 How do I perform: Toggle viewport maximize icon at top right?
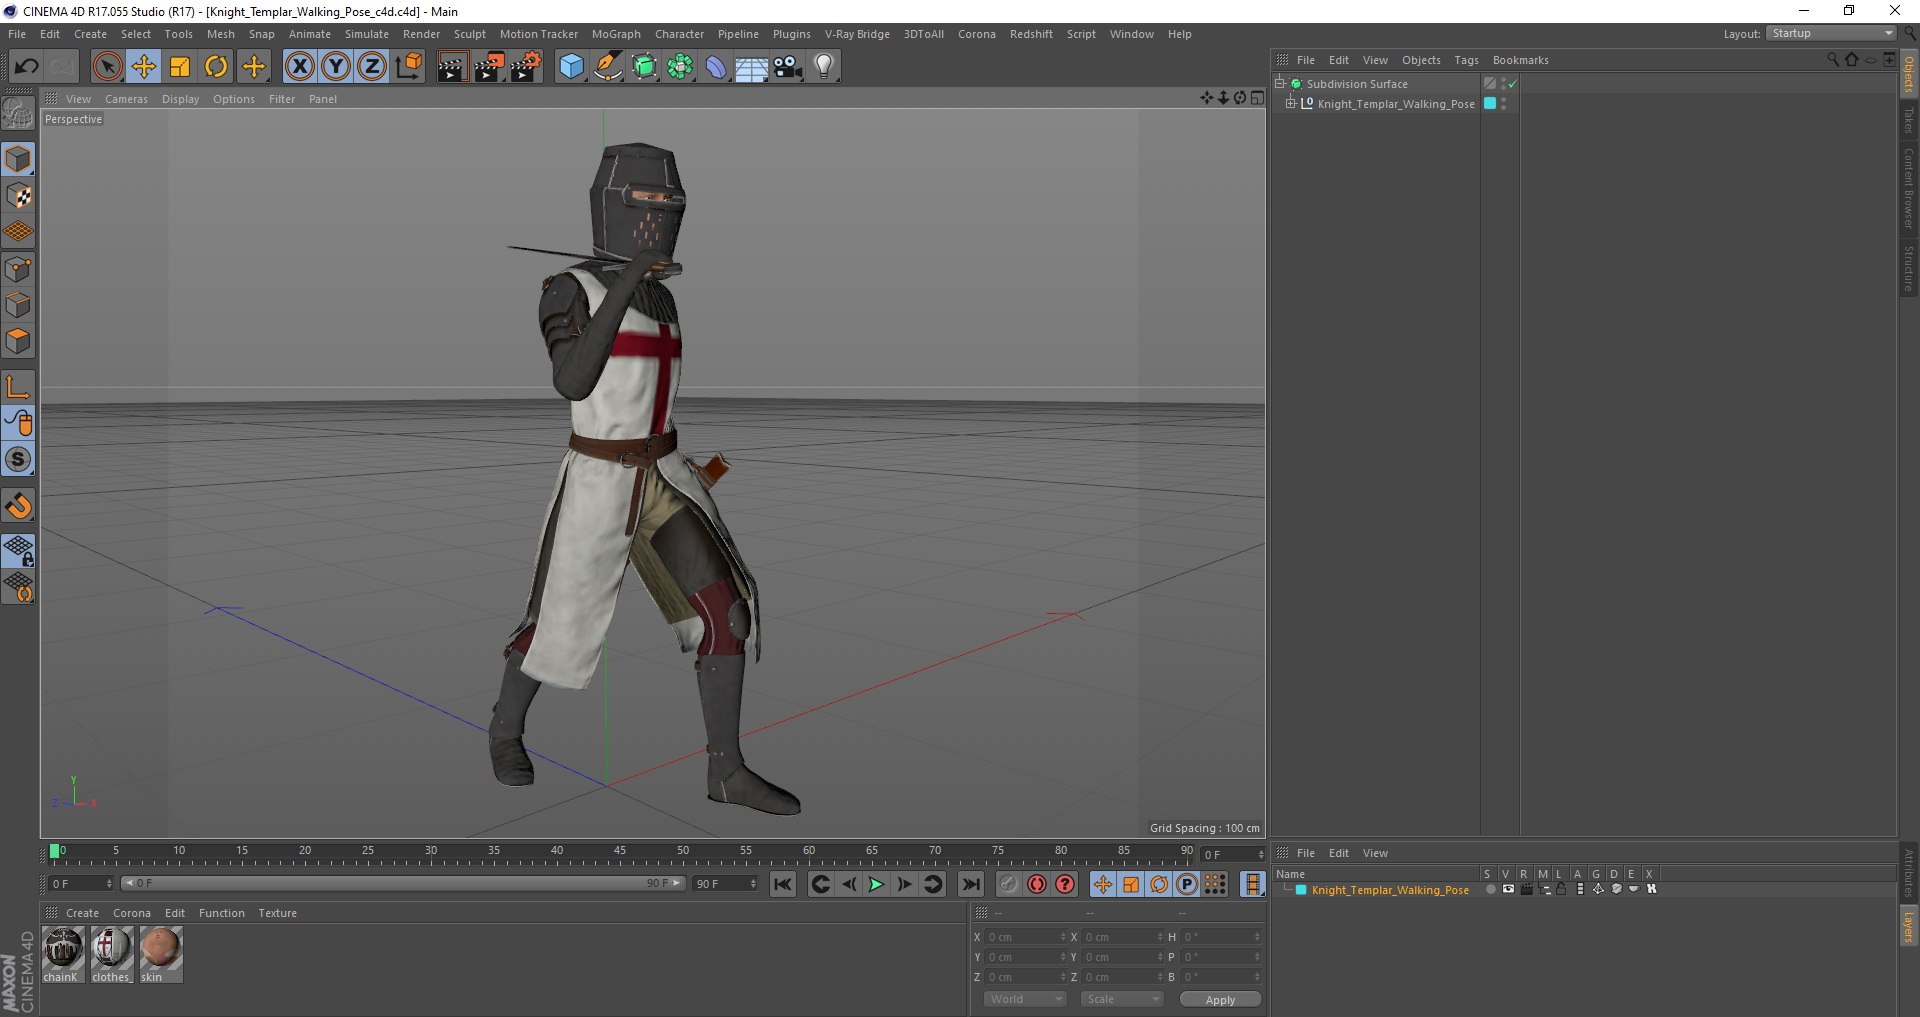coord(1257,98)
